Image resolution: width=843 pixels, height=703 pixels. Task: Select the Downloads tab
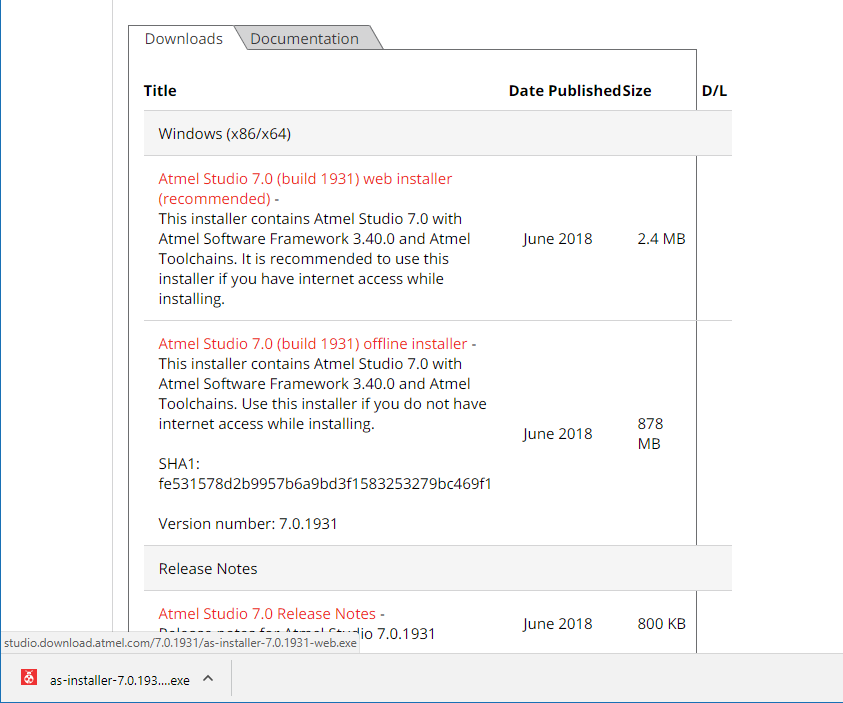point(183,39)
